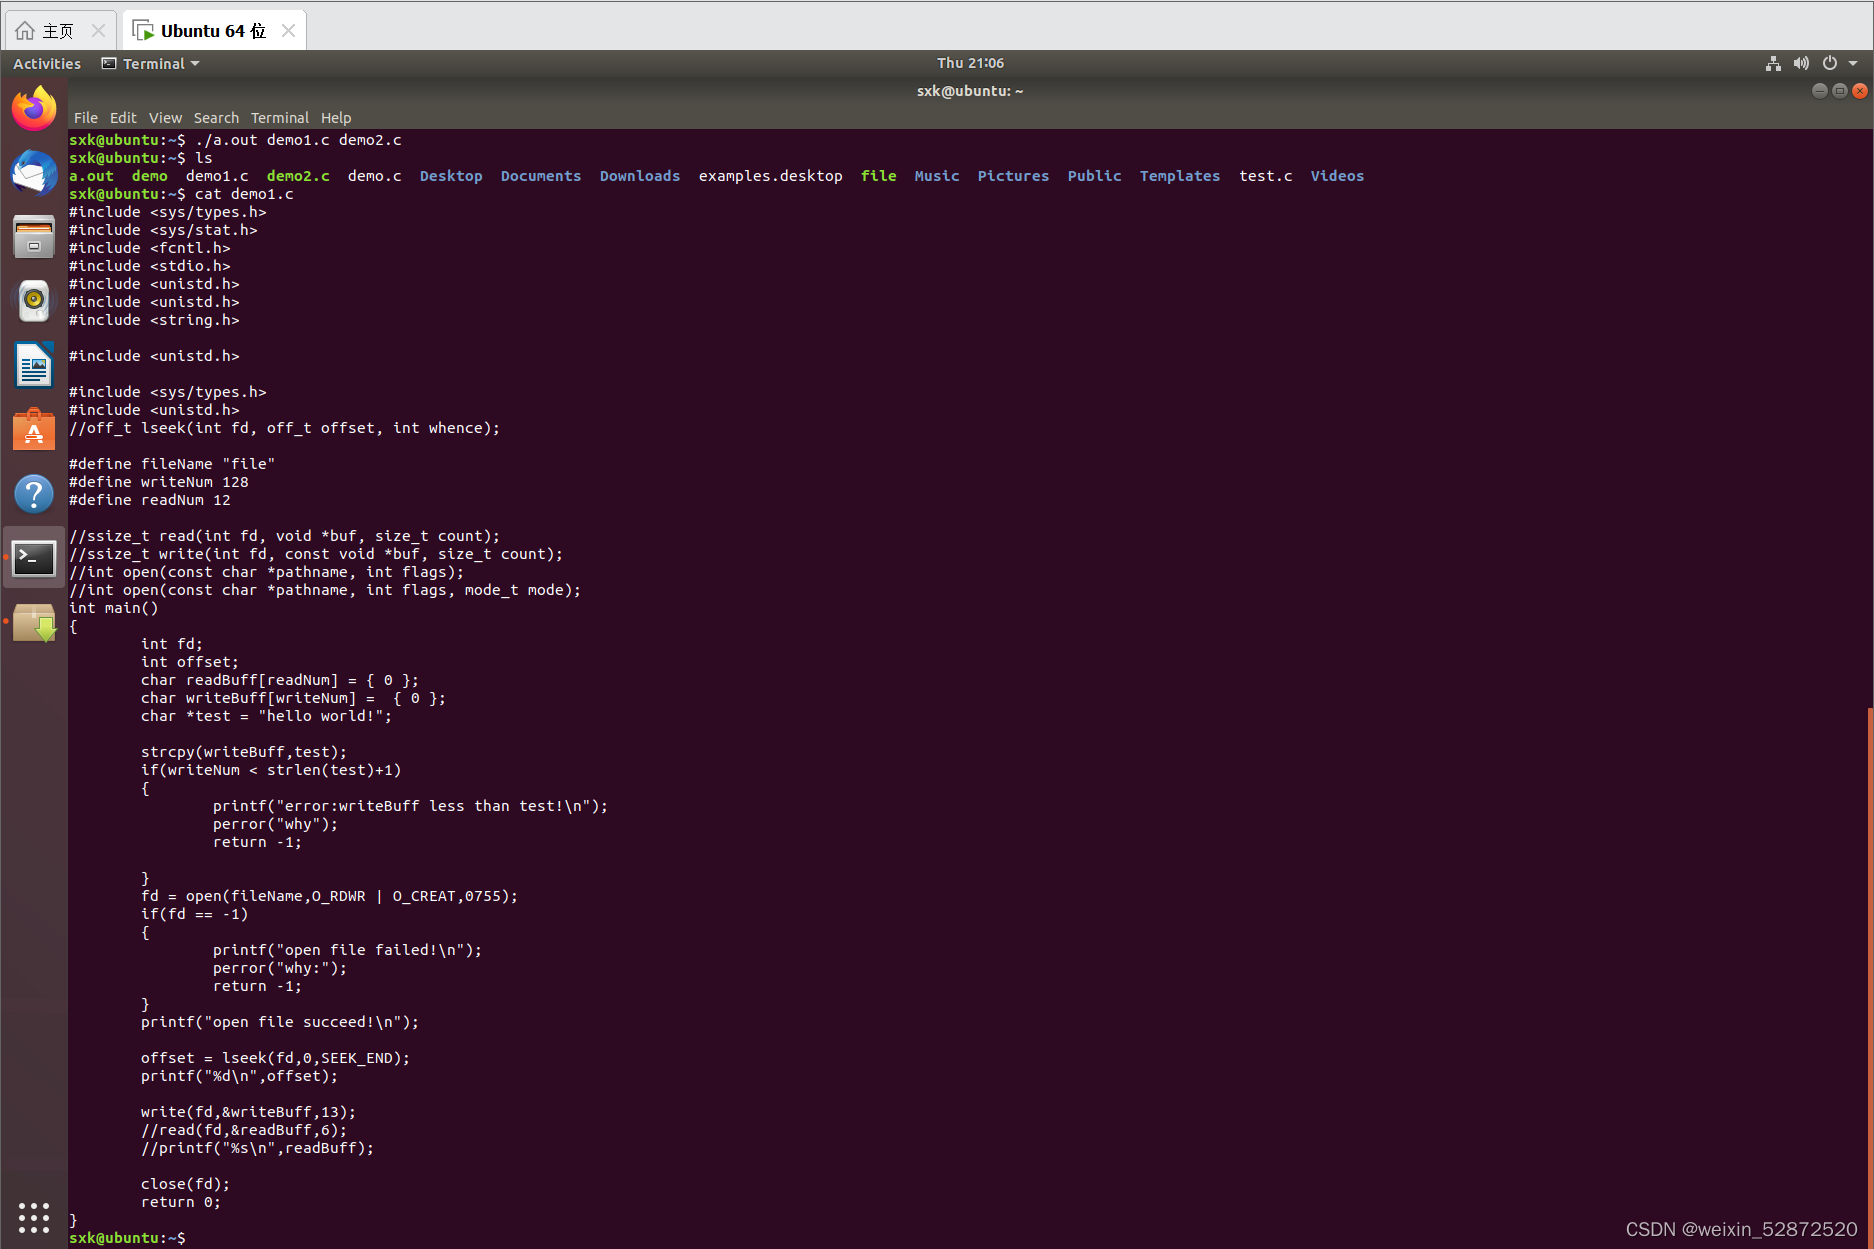Open the File menu
The image size is (1874, 1249).
click(86, 118)
